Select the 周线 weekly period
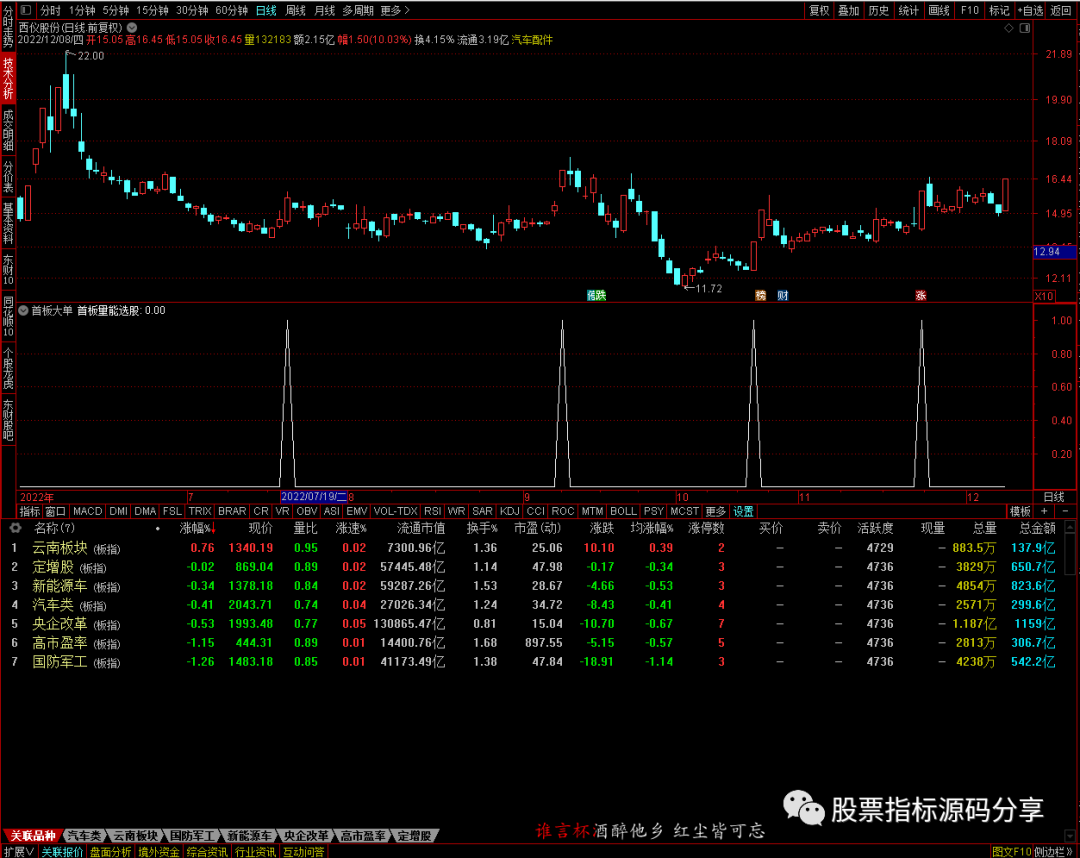This screenshot has height=858, width=1080. point(295,10)
